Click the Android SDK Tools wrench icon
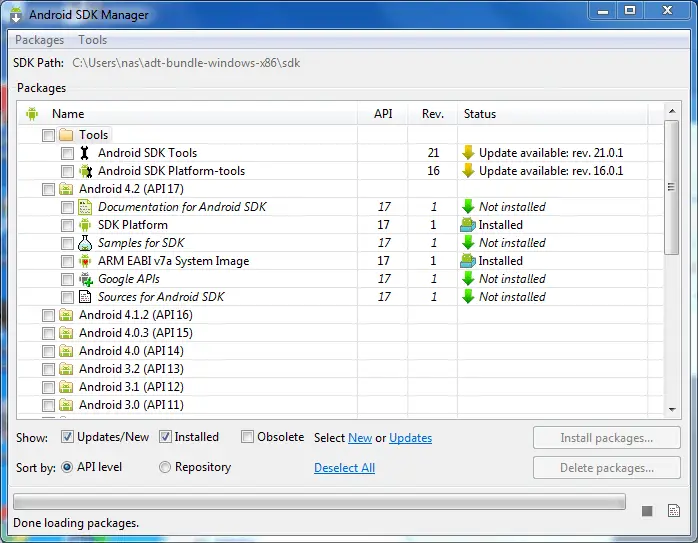 (x=85, y=153)
